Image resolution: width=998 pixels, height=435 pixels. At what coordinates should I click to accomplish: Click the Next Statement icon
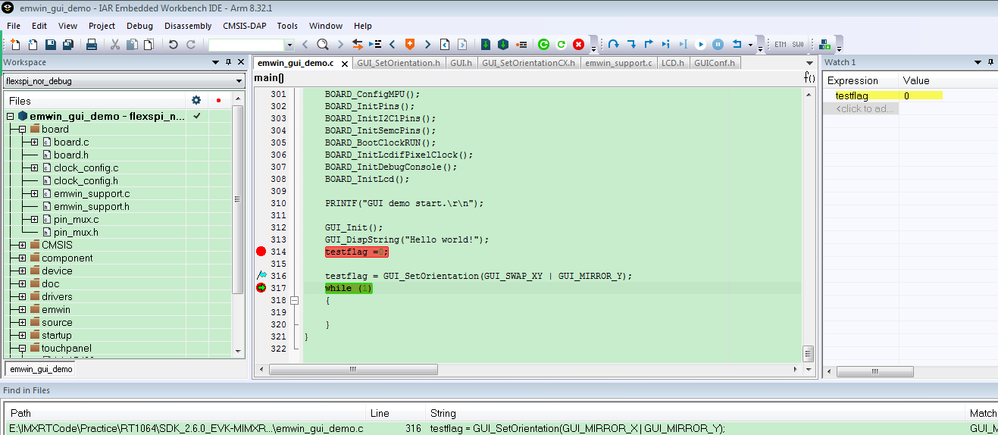coord(666,45)
